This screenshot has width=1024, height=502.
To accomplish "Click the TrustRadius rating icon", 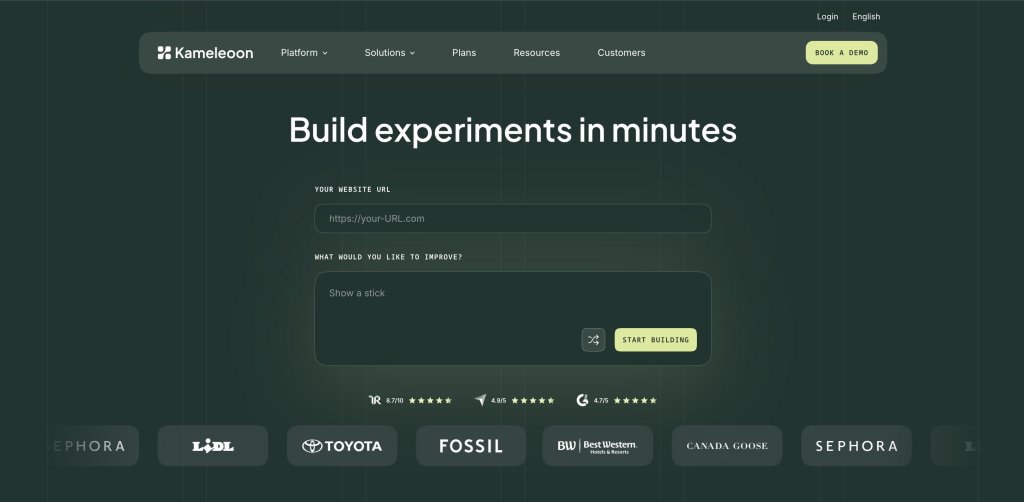I will tap(375, 400).
